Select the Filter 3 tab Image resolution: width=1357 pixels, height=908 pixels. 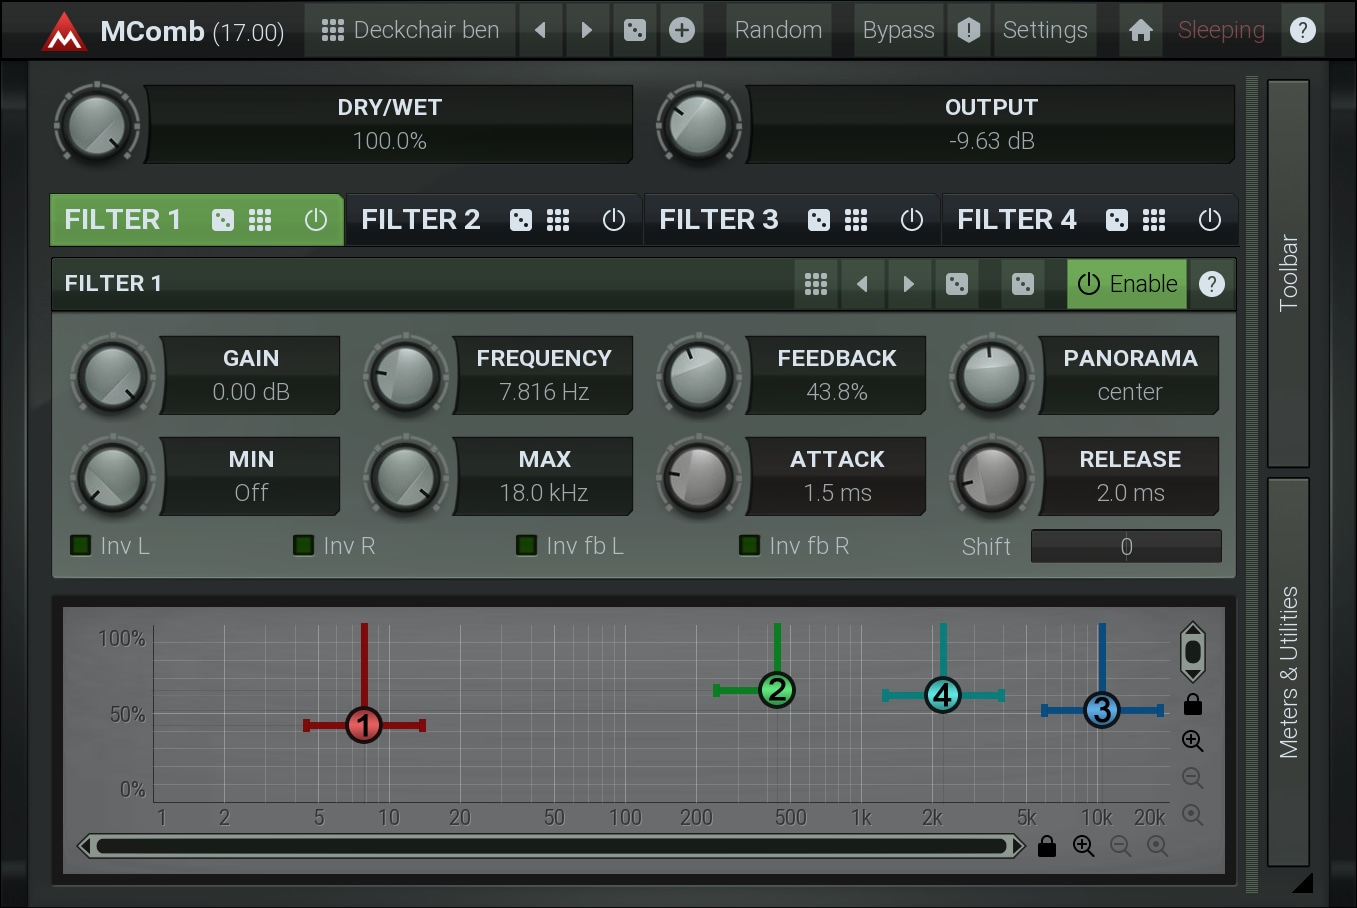click(x=718, y=220)
